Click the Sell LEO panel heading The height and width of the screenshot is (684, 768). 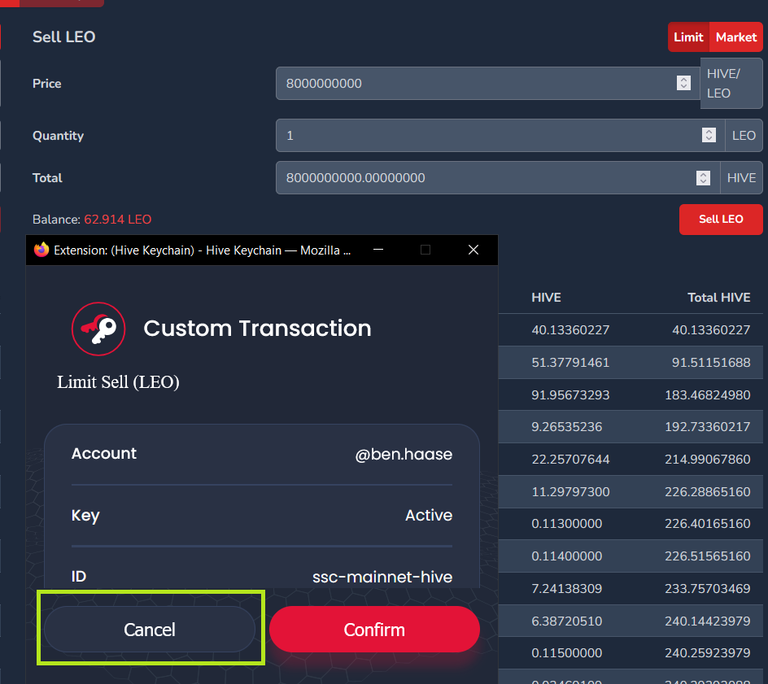tap(64, 37)
